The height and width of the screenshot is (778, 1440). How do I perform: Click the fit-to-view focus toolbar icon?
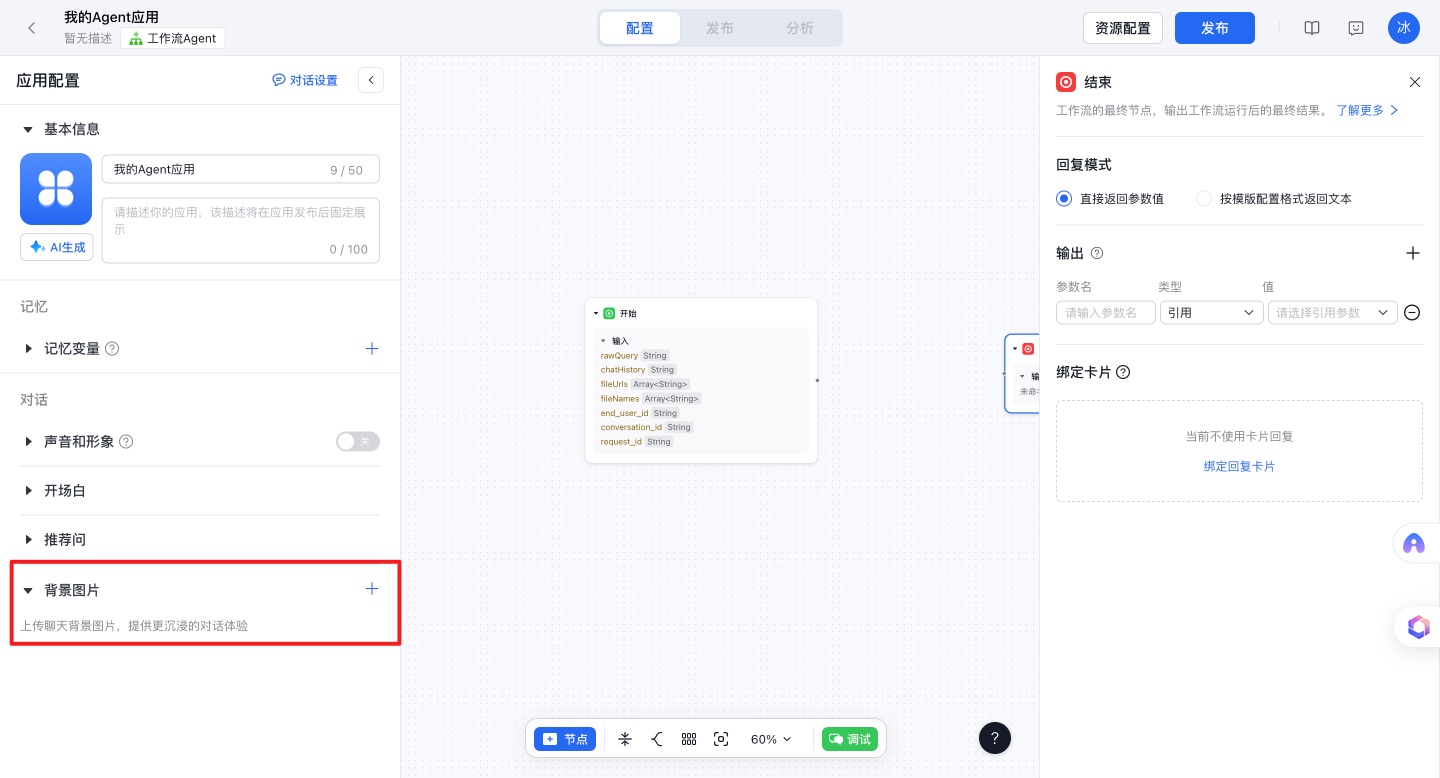click(721, 739)
